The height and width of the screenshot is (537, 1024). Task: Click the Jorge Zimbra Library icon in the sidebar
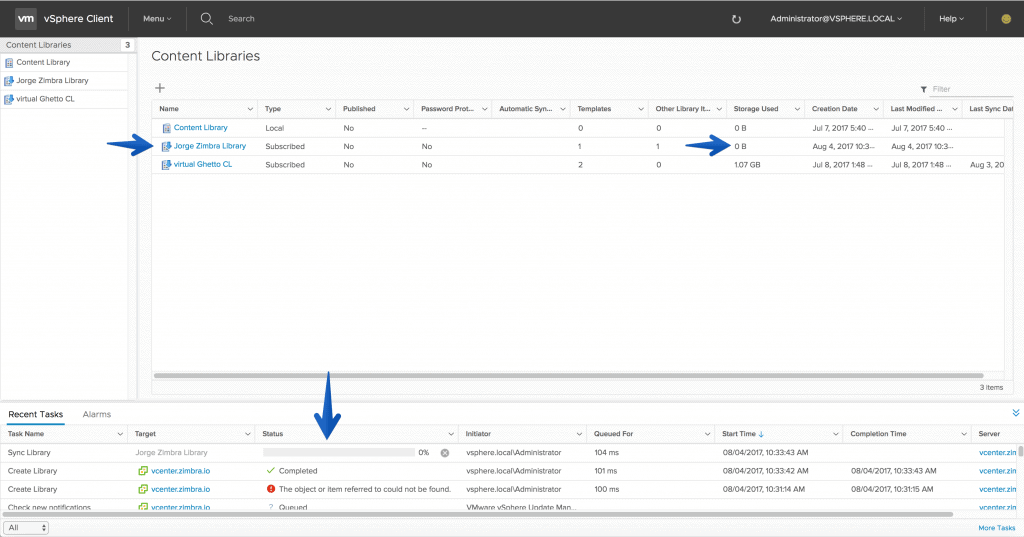(x=9, y=81)
